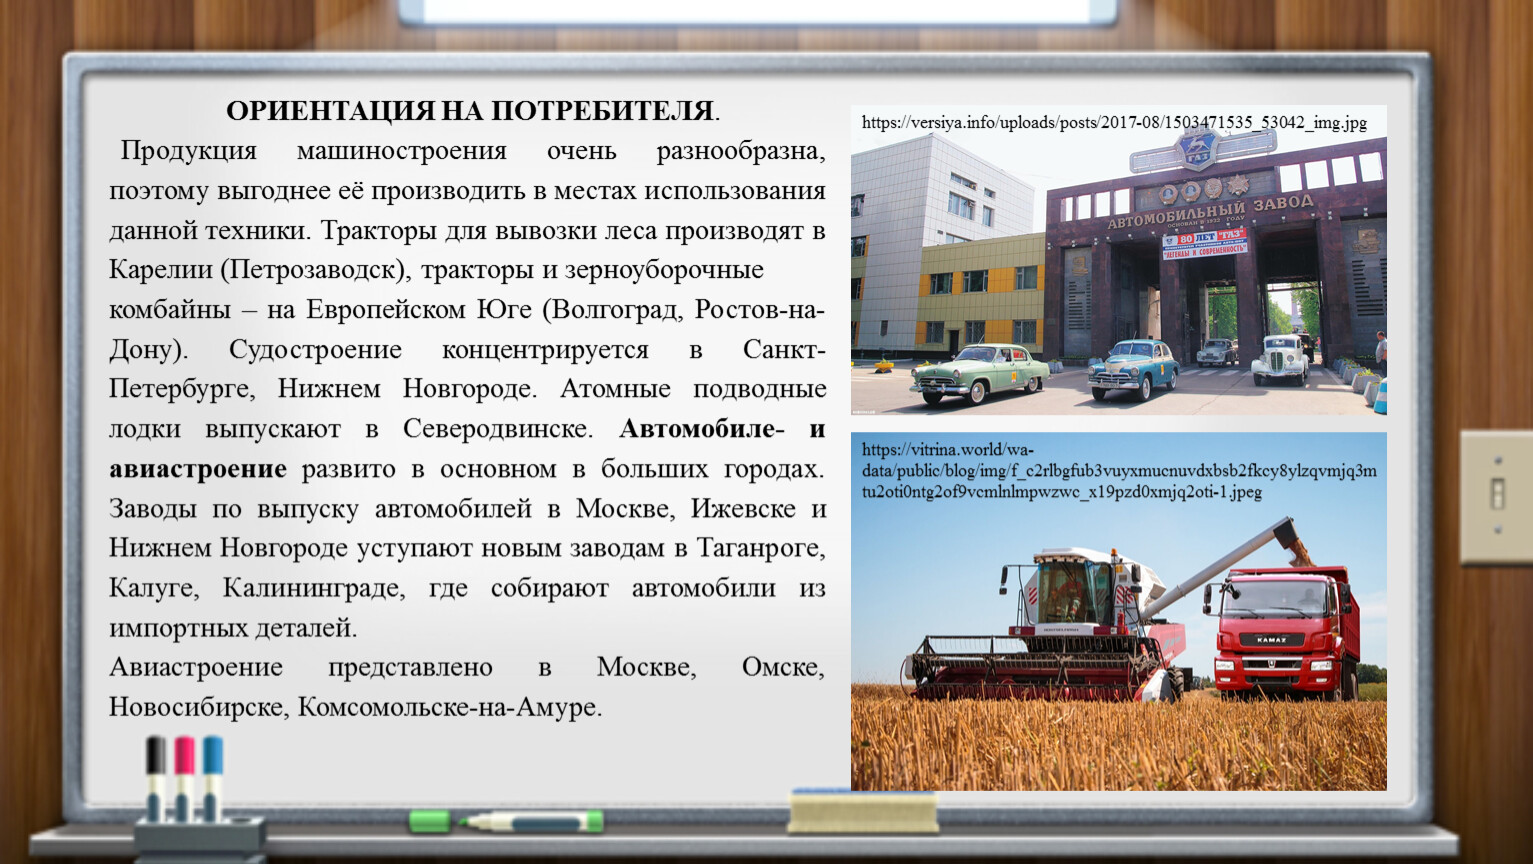Click the versiya.info image URL link
Viewport: 1533px width, 864px height.
[x=1114, y=123]
